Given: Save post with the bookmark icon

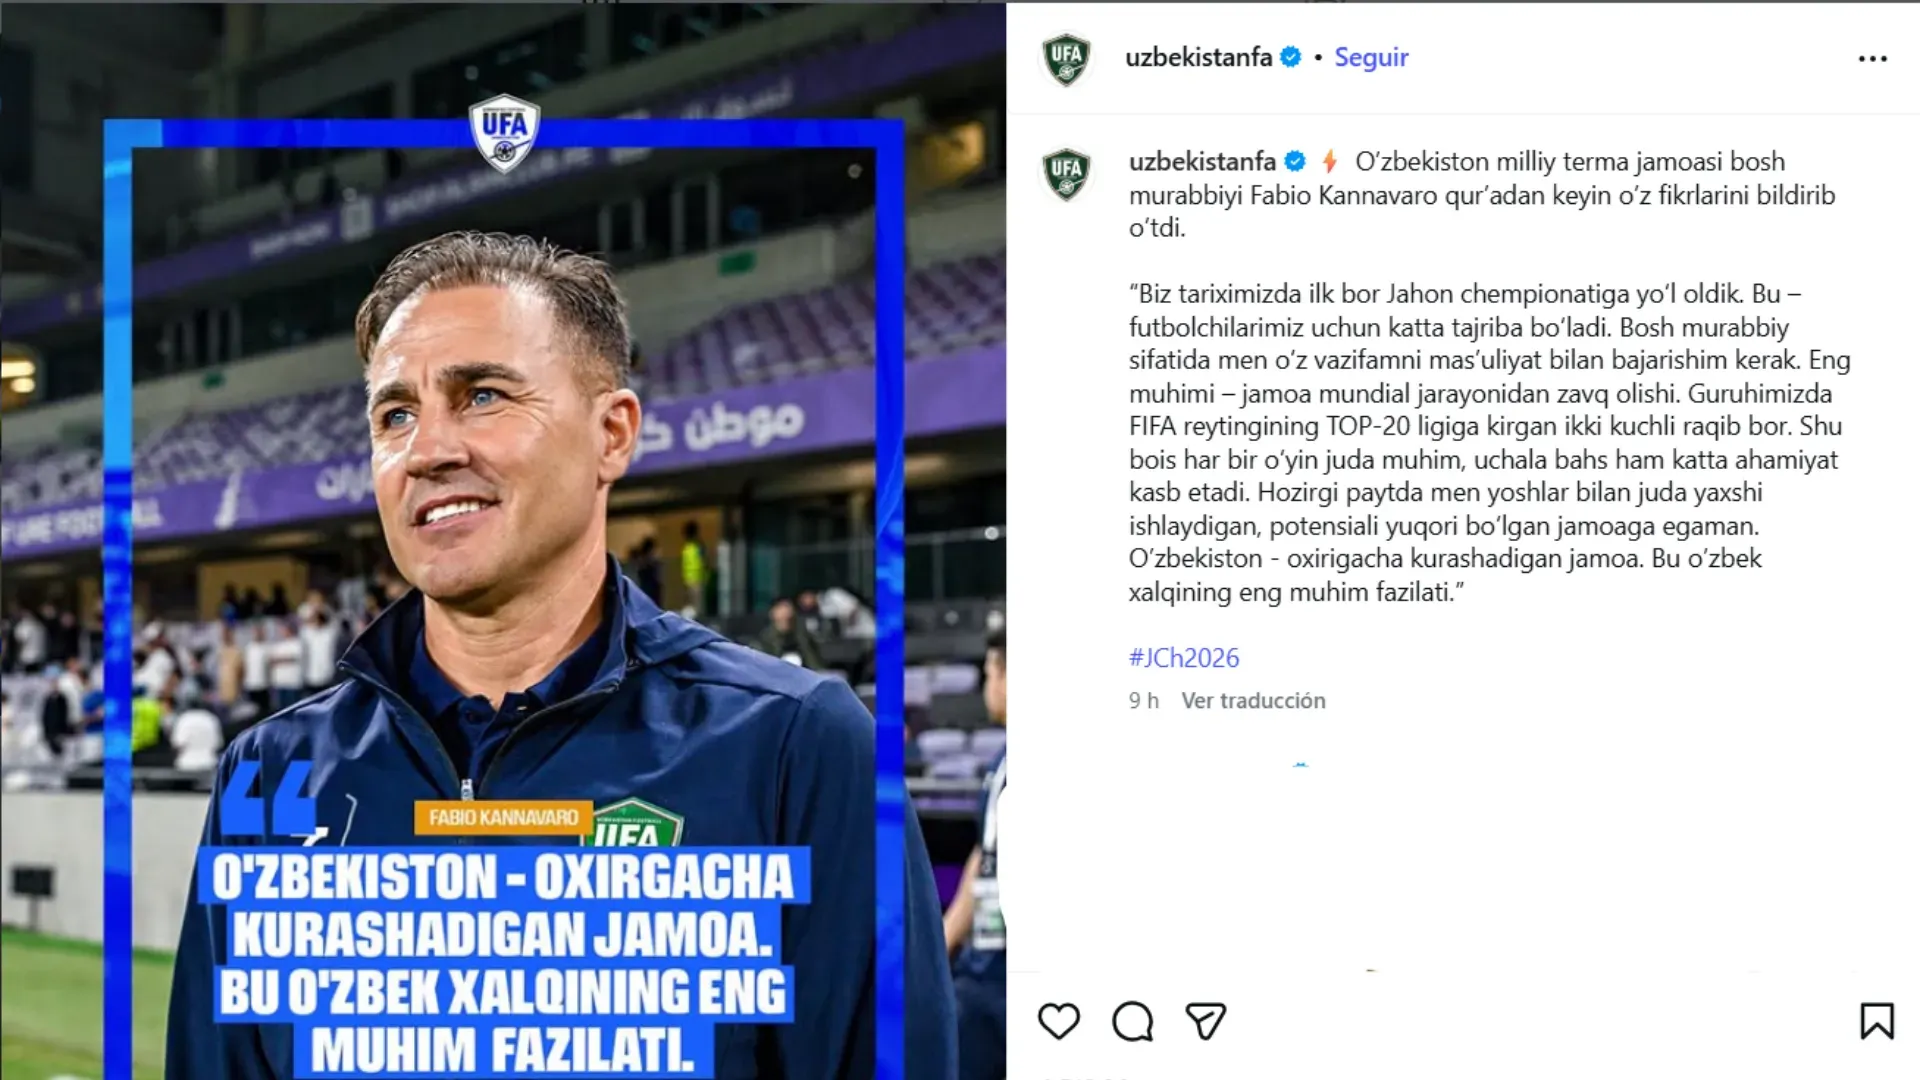Looking at the screenshot, I should (1876, 1021).
